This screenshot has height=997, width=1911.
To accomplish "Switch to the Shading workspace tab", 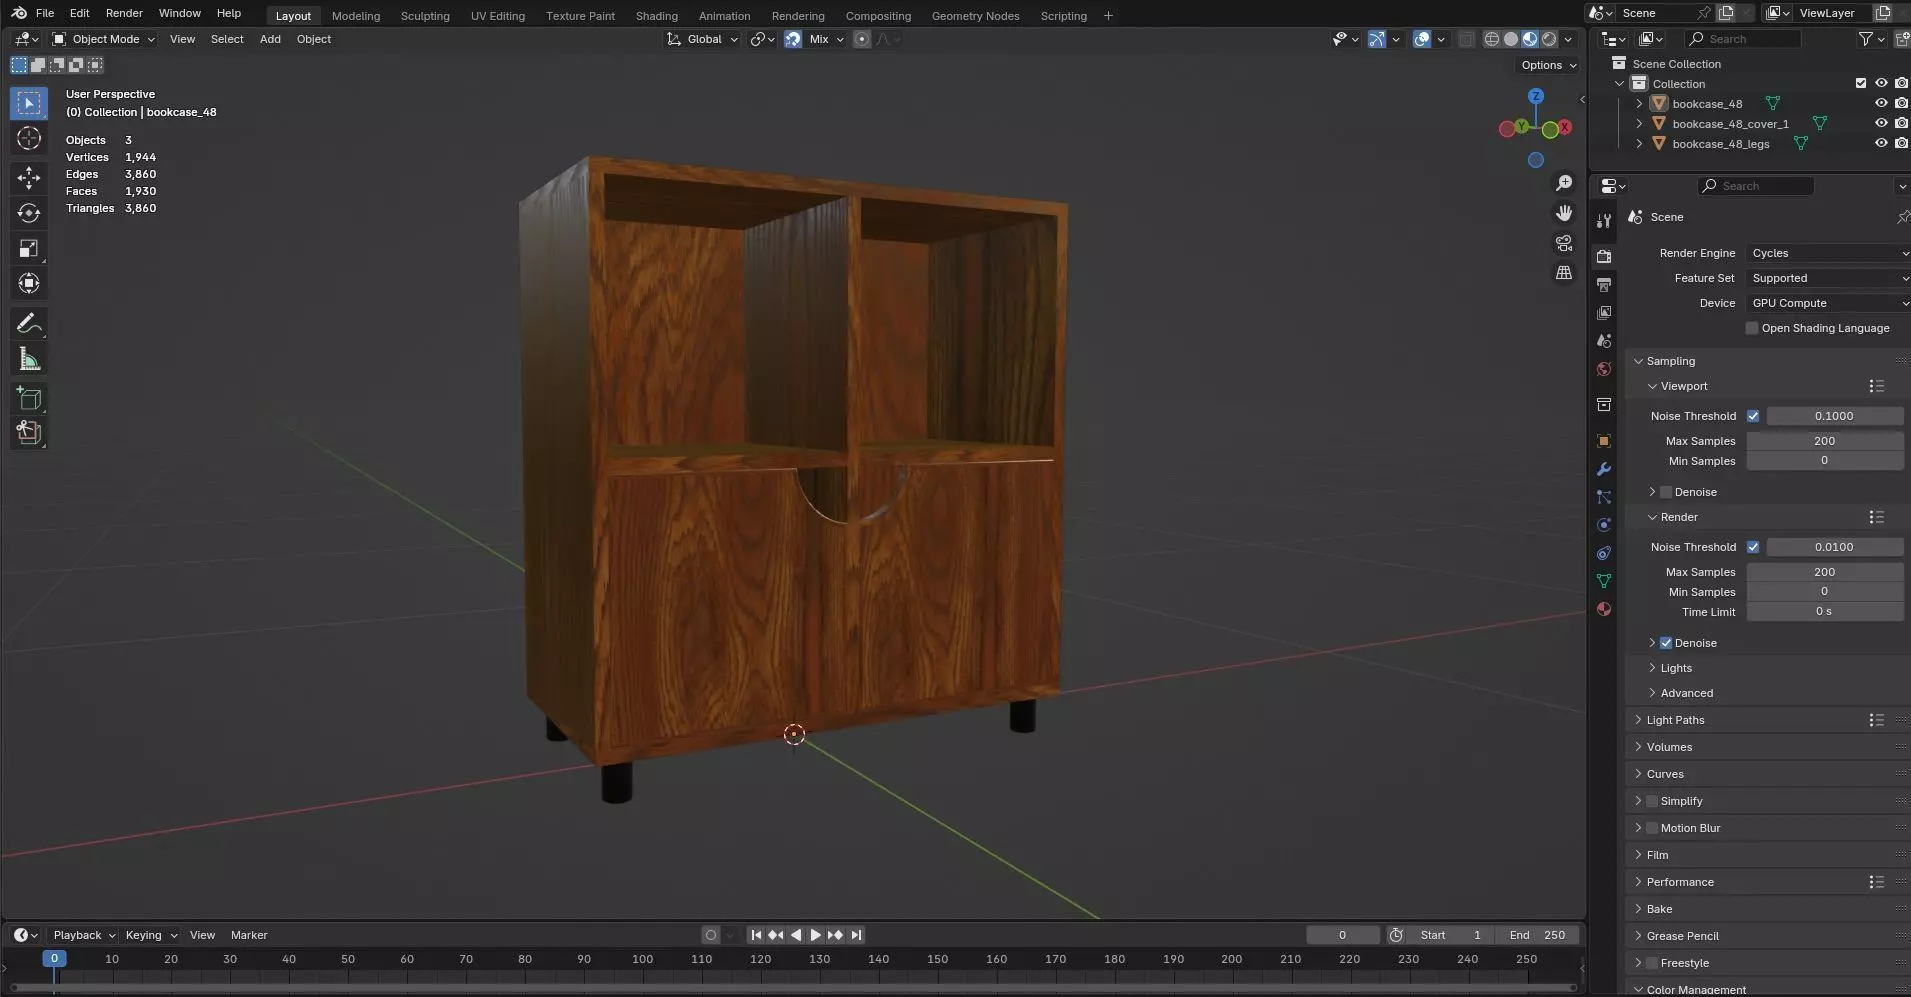I will click(x=656, y=16).
